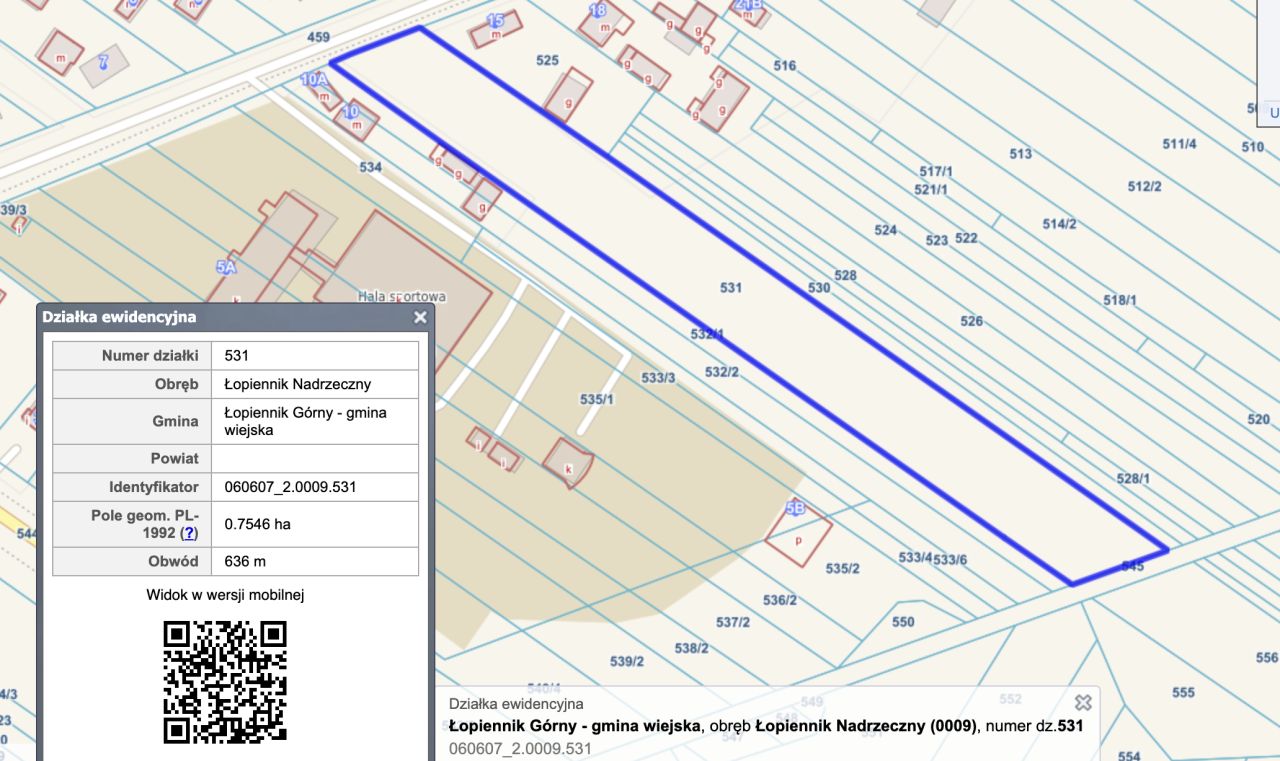This screenshot has height=761, width=1280.
Task: Select parcel 513 on the map
Action: pos(1020,154)
